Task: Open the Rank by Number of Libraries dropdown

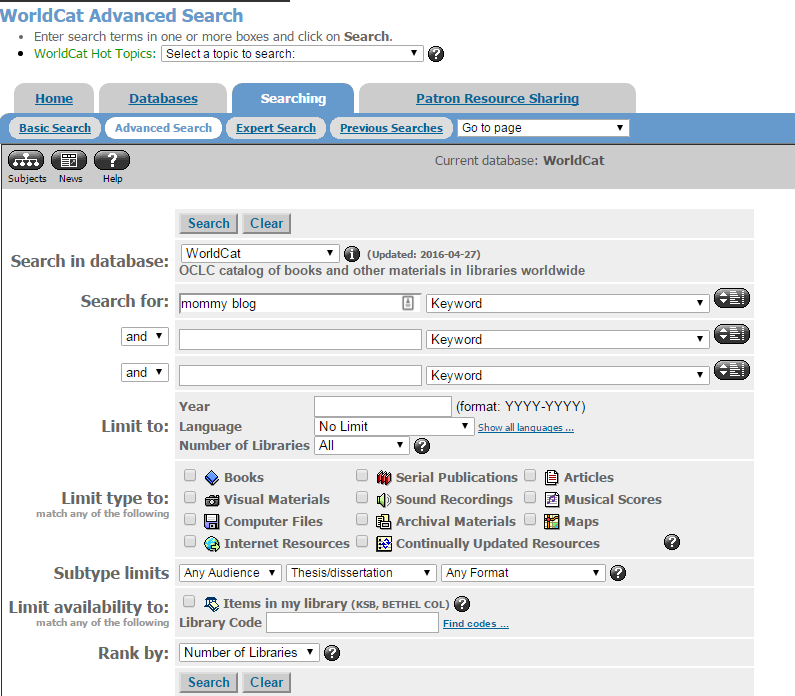Action: tap(249, 652)
